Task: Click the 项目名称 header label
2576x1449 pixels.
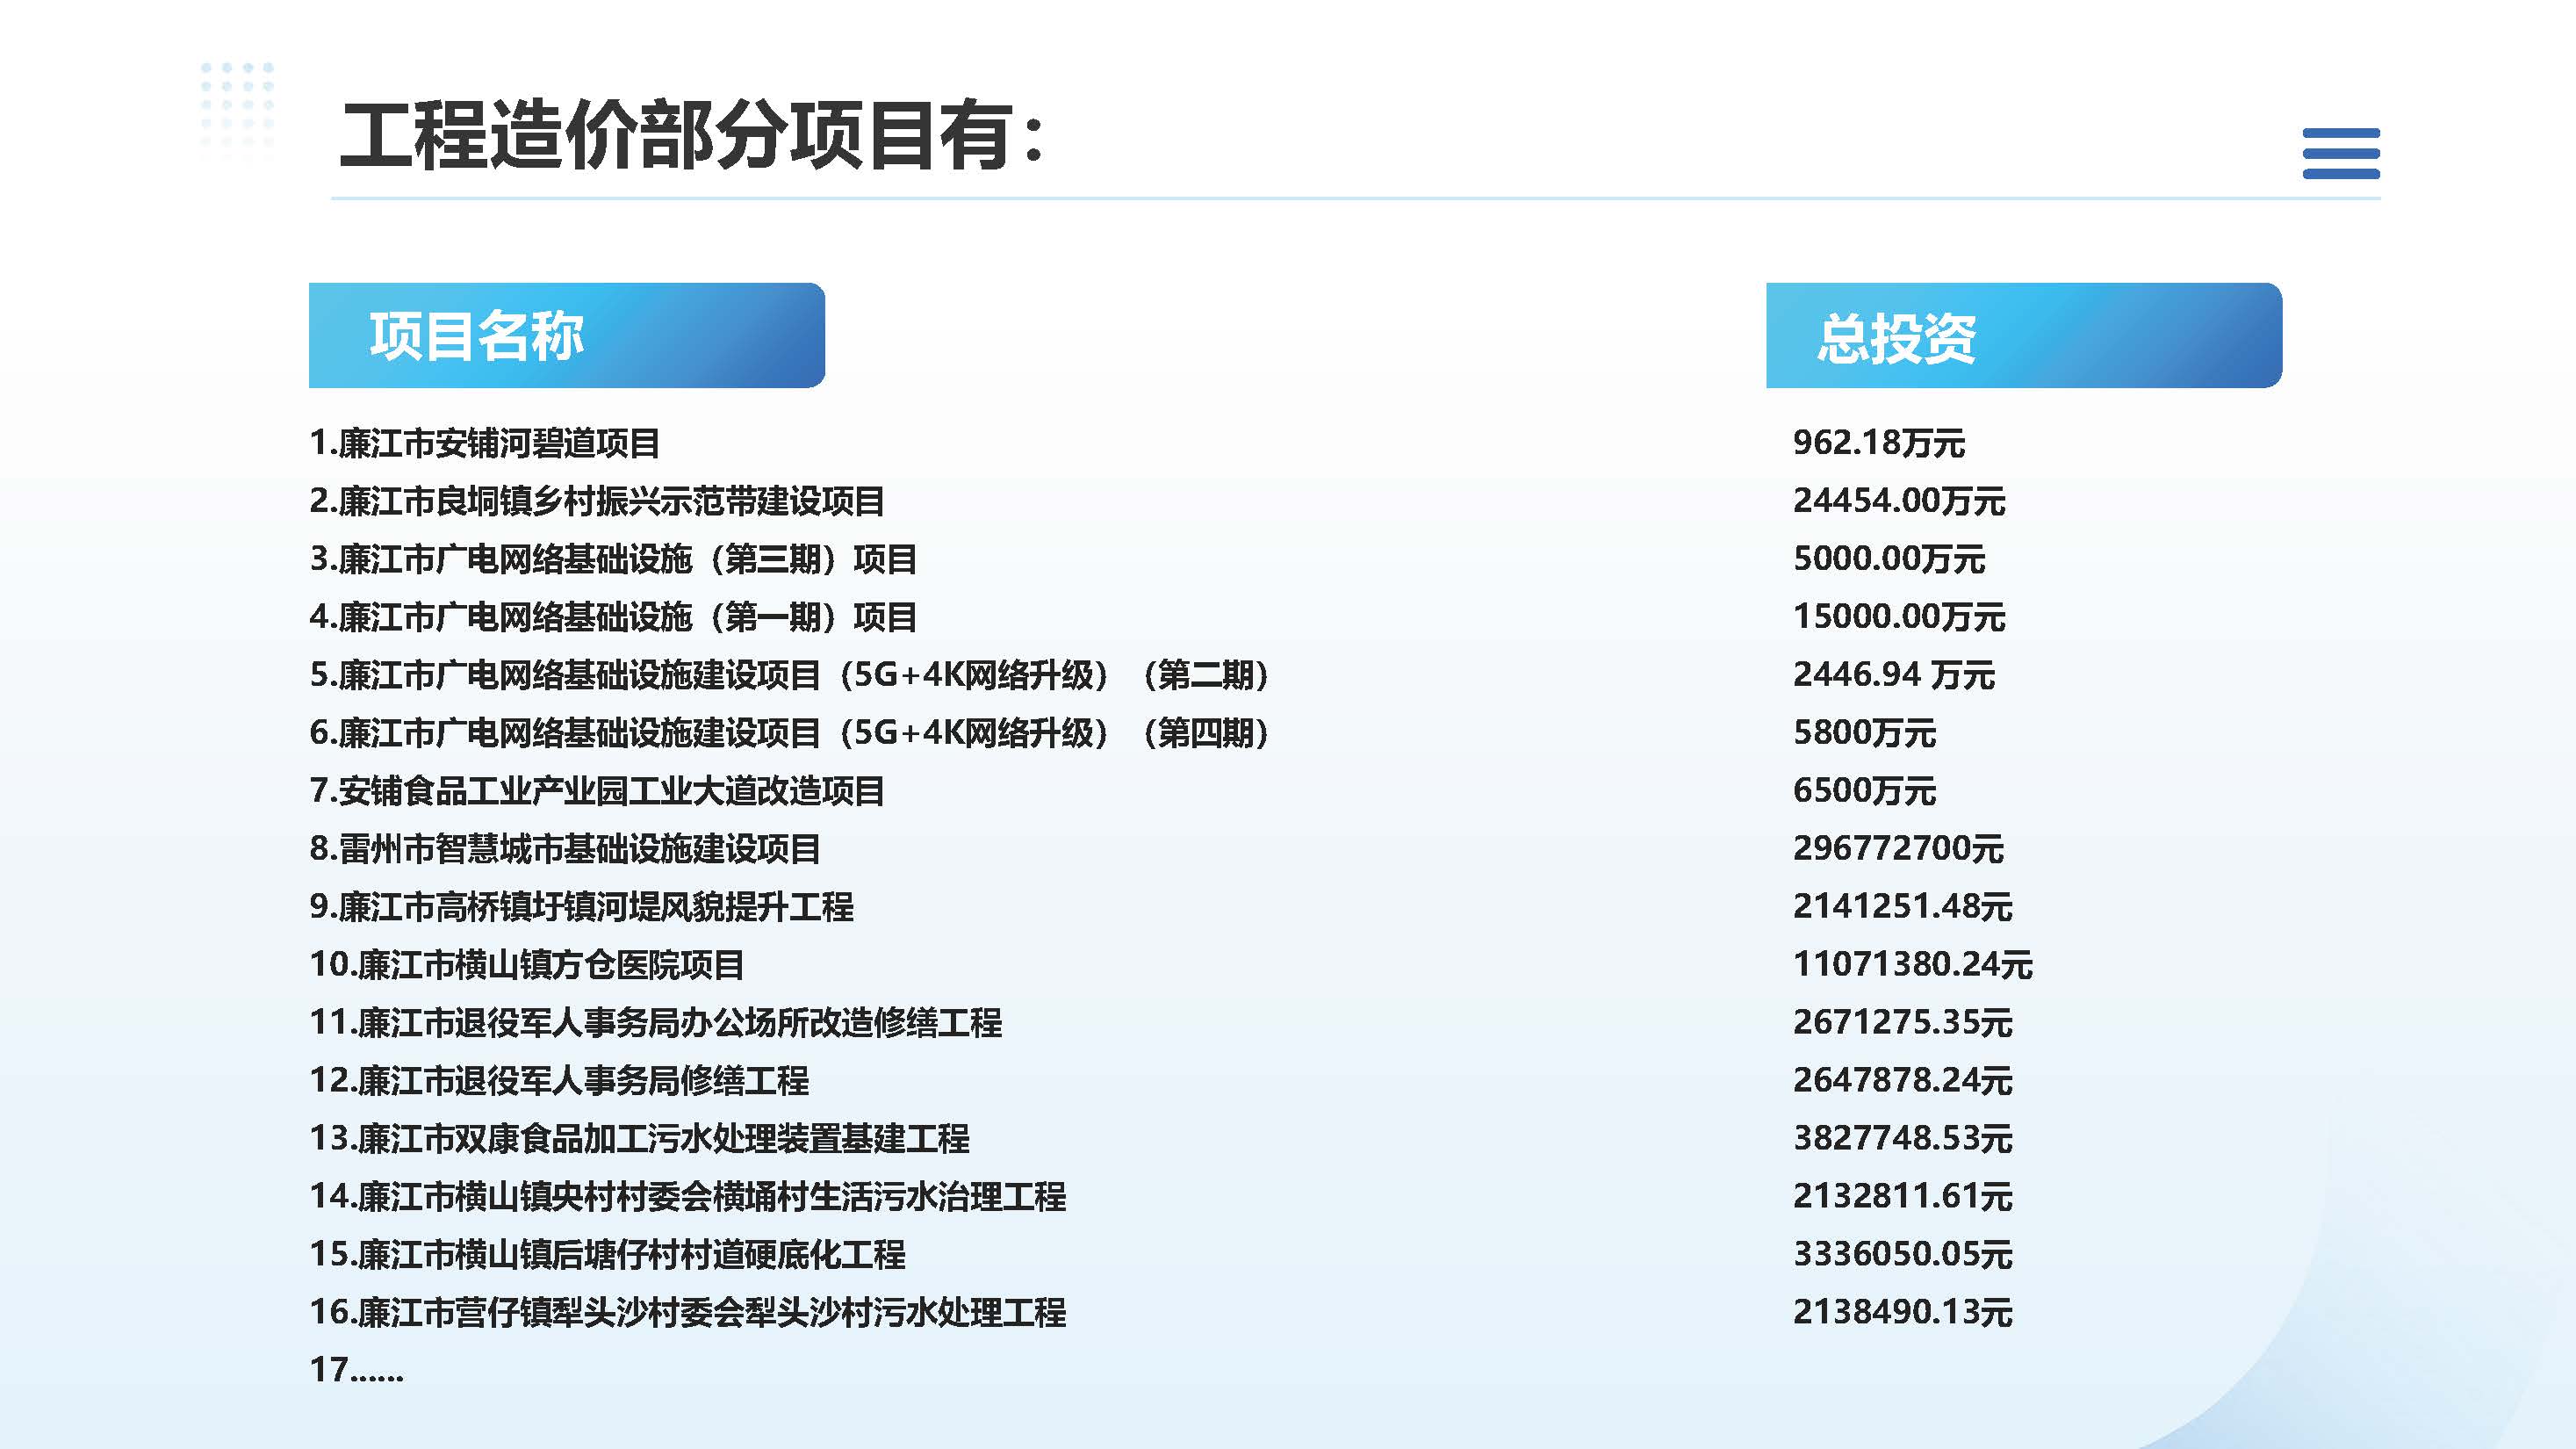Action: (x=477, y=336)
